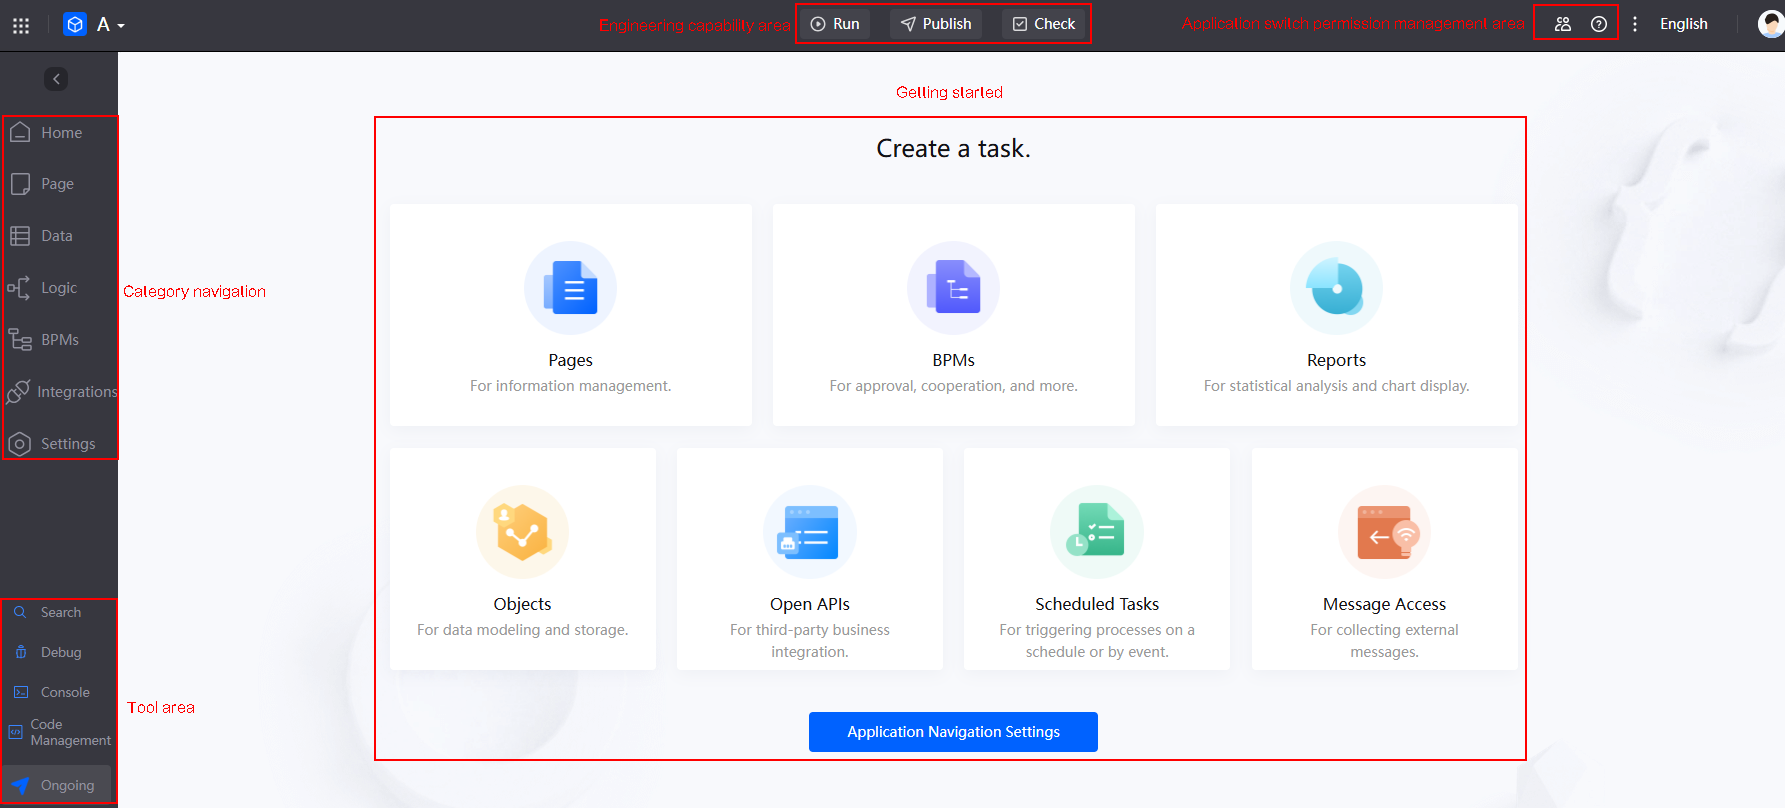Open the help question mark icon
This screenshot has width=1785, height=808.
point(1599,24)
